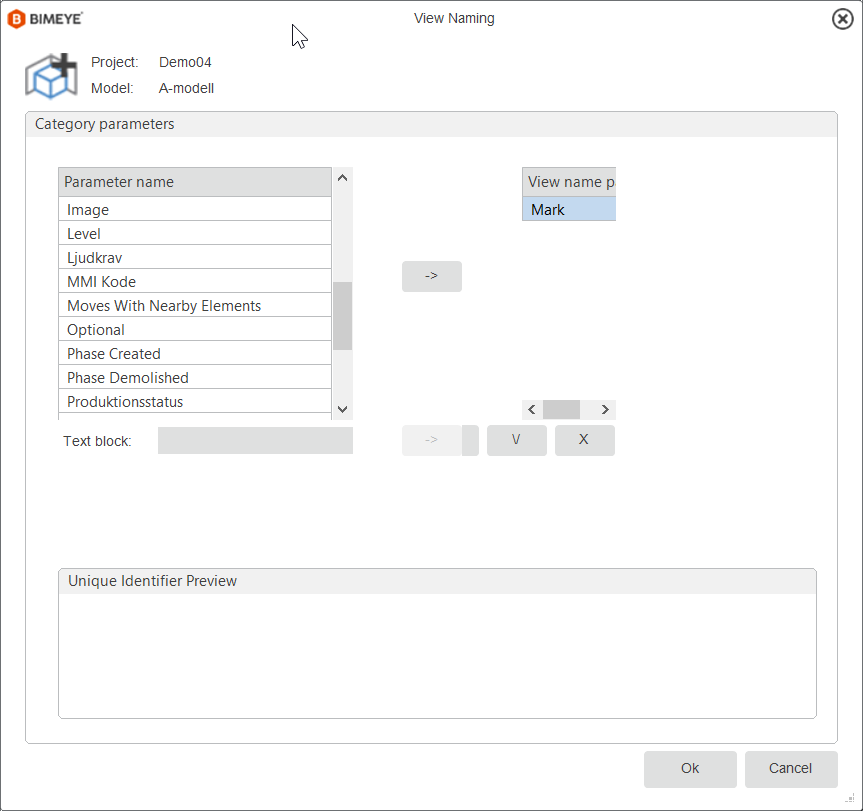Screen dimensions: 863x811
Task: Click the parameter list down arrow
Action: coord(342,409)
